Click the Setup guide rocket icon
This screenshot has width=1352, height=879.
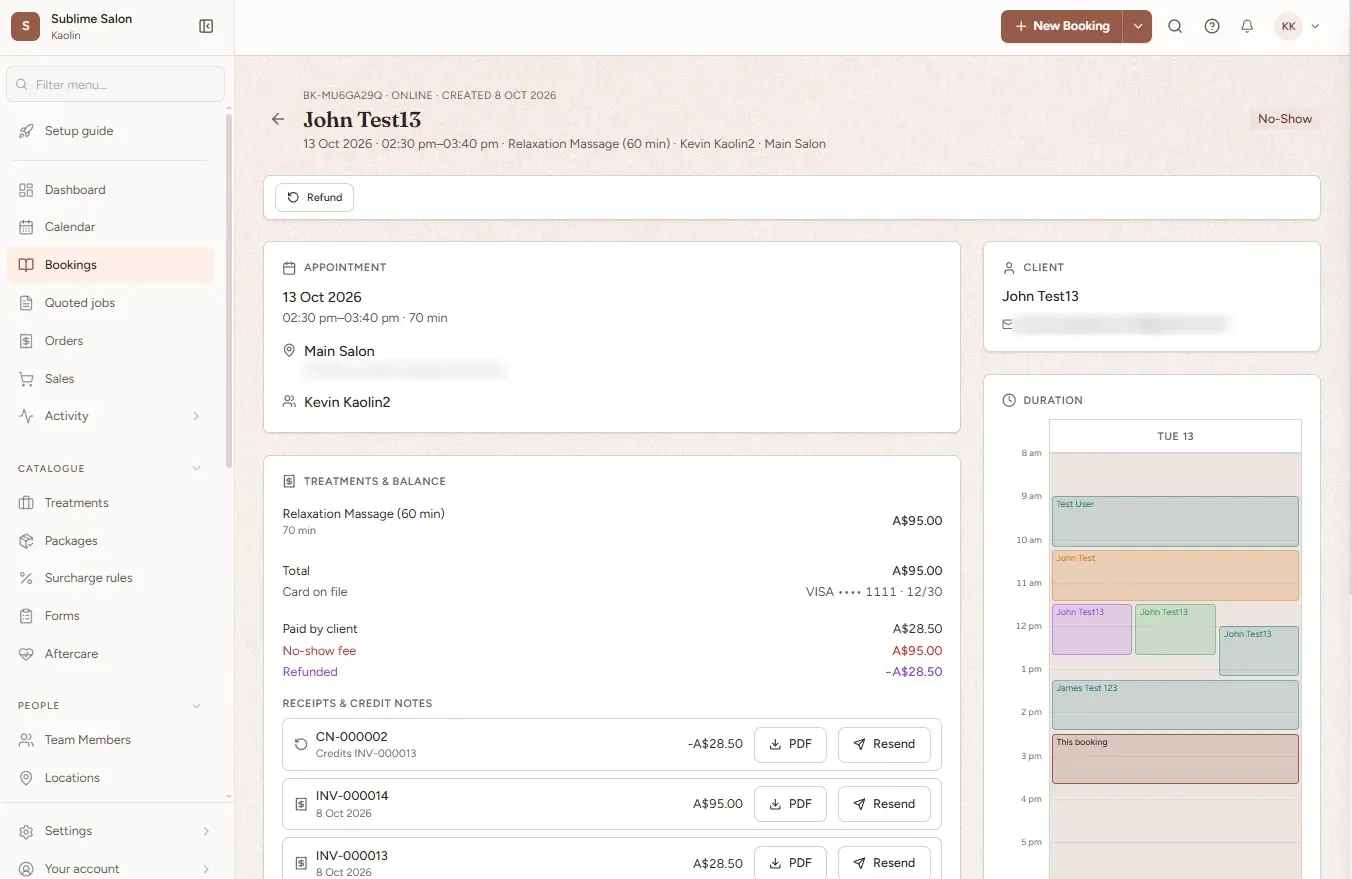[26, 131]
